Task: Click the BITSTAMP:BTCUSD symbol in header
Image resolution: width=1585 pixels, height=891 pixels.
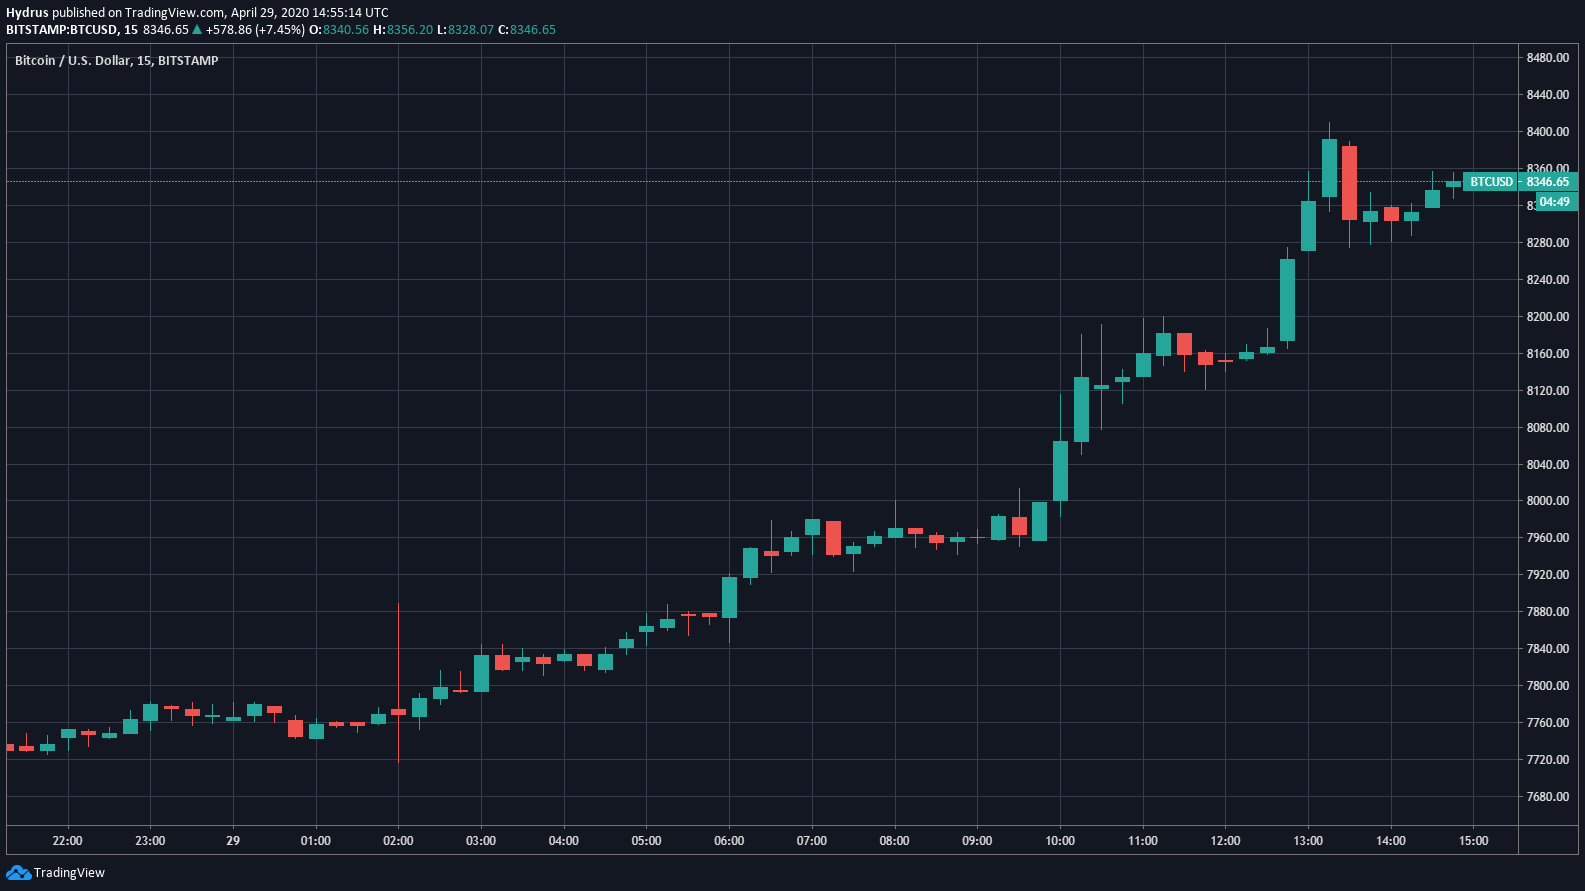Action: [x=62, y=30]
